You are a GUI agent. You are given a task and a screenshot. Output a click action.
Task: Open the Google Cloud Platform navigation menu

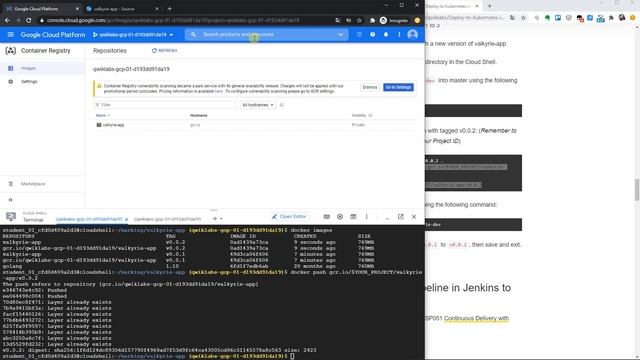point(11,35)
